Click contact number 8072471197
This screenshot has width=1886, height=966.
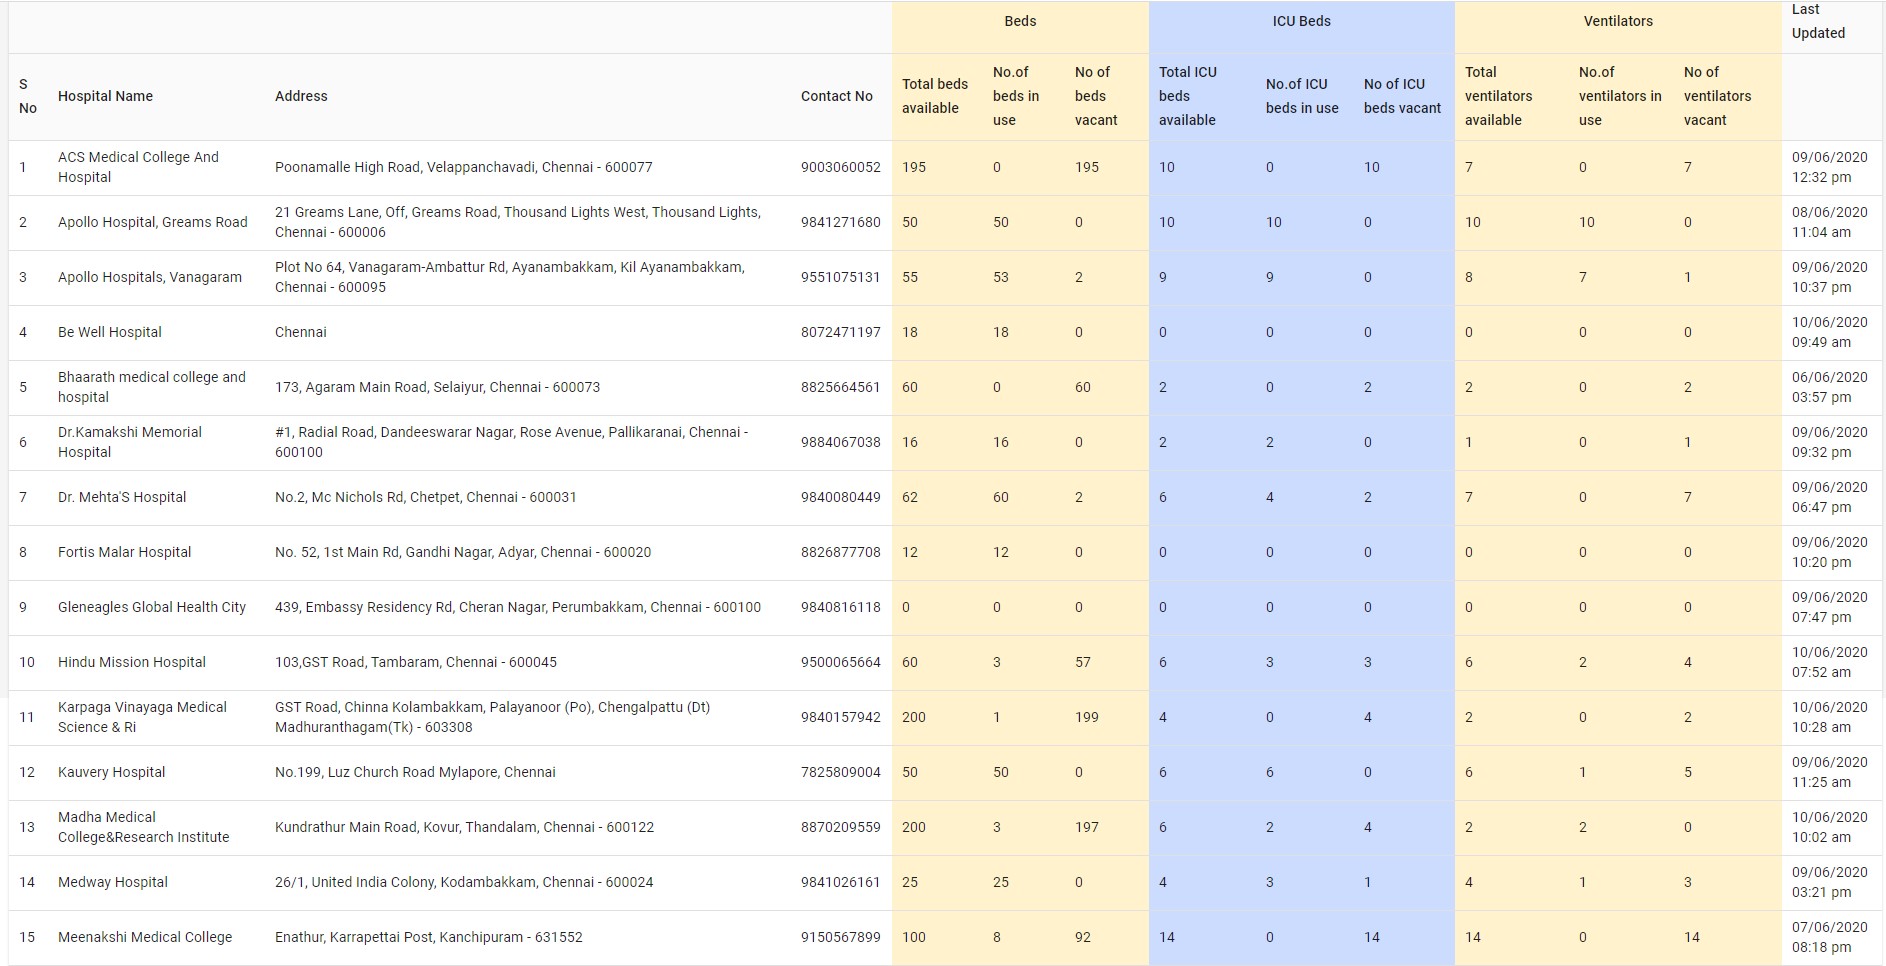pyautogui.click(x=841, y=332)
